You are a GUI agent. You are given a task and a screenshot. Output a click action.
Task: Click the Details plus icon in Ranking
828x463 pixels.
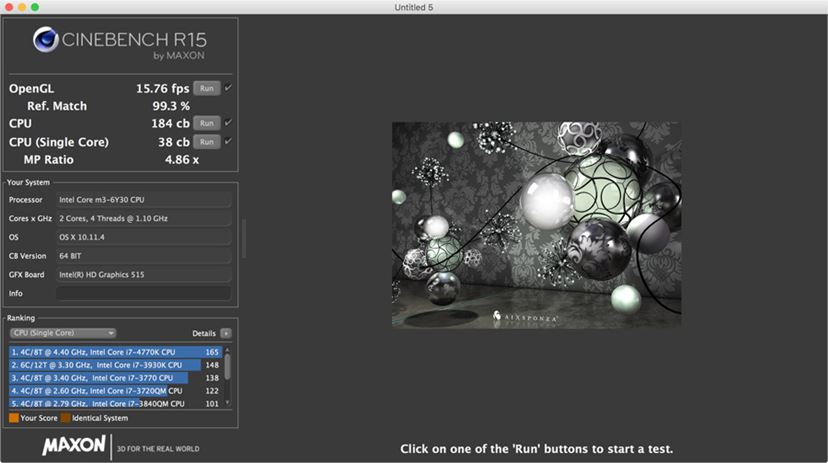click(x=225, y=333)
